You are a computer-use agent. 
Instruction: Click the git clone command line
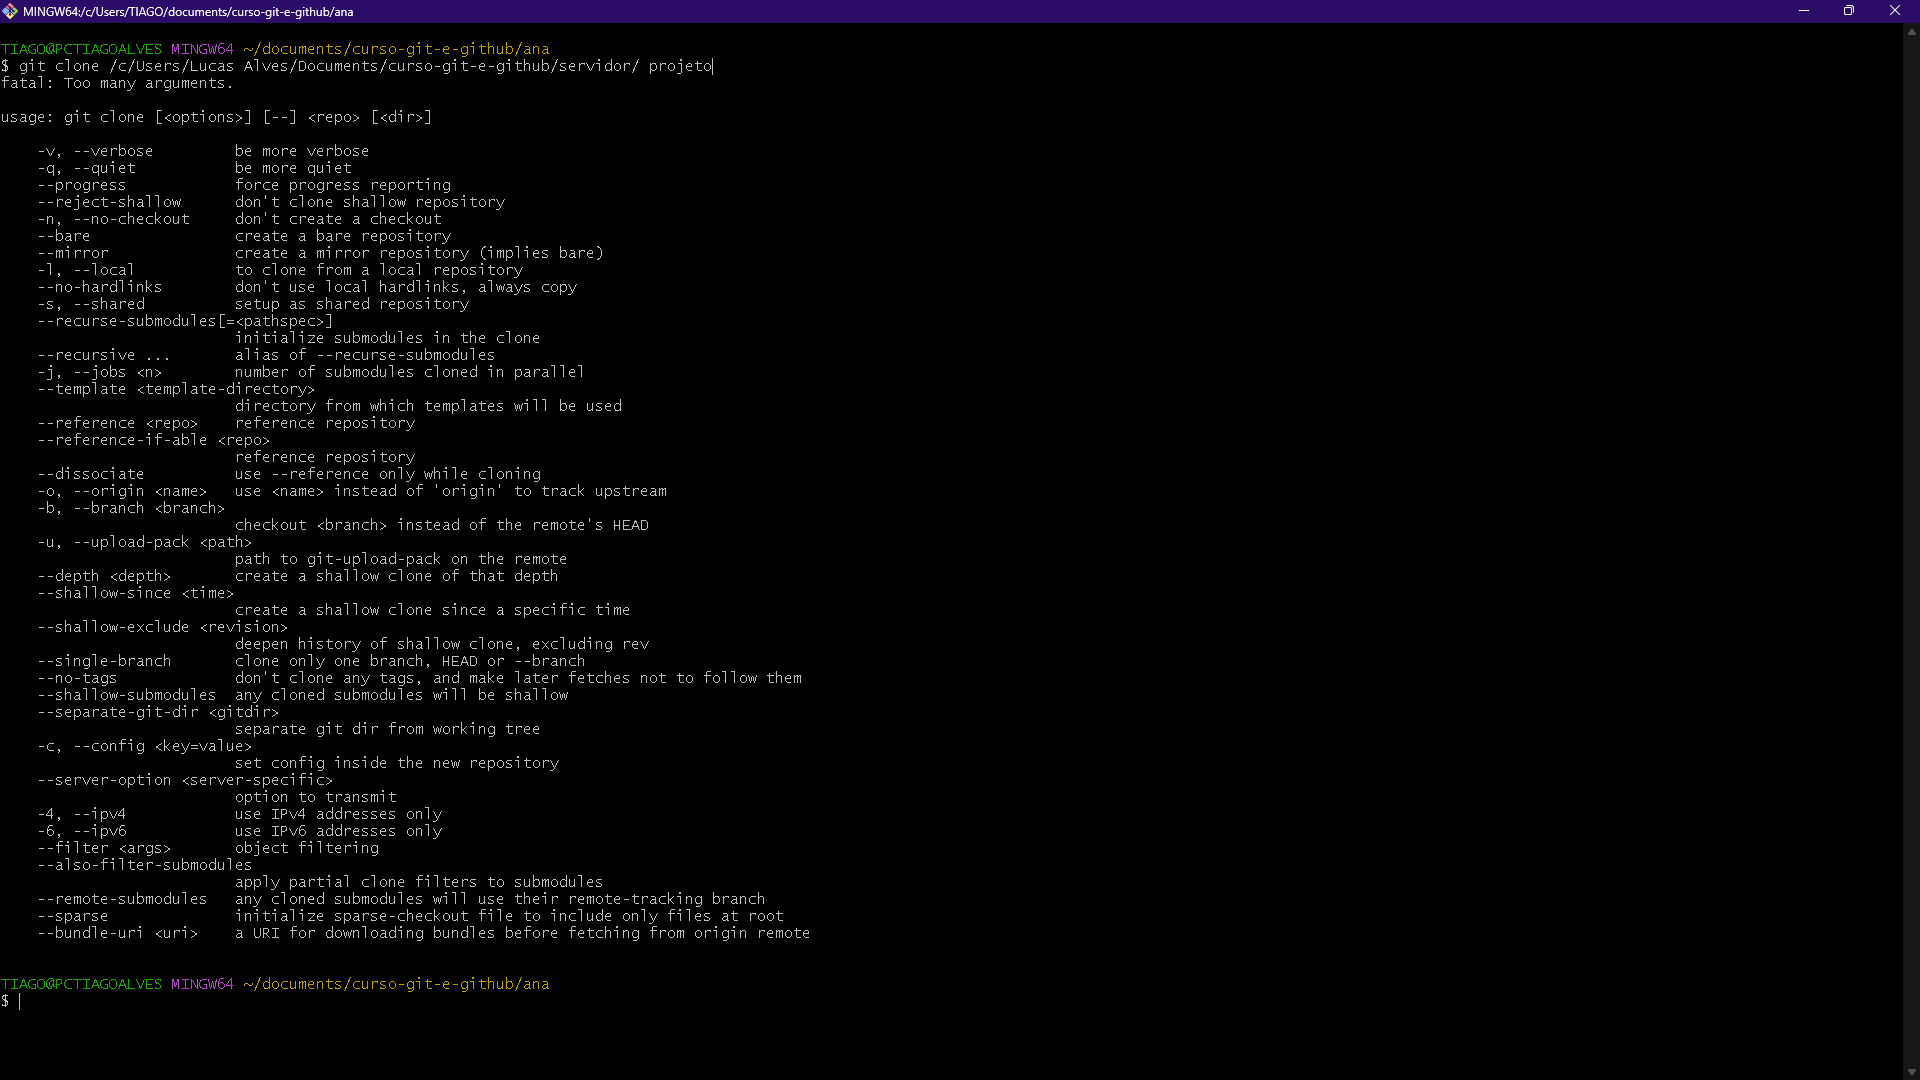pos(356,66)
